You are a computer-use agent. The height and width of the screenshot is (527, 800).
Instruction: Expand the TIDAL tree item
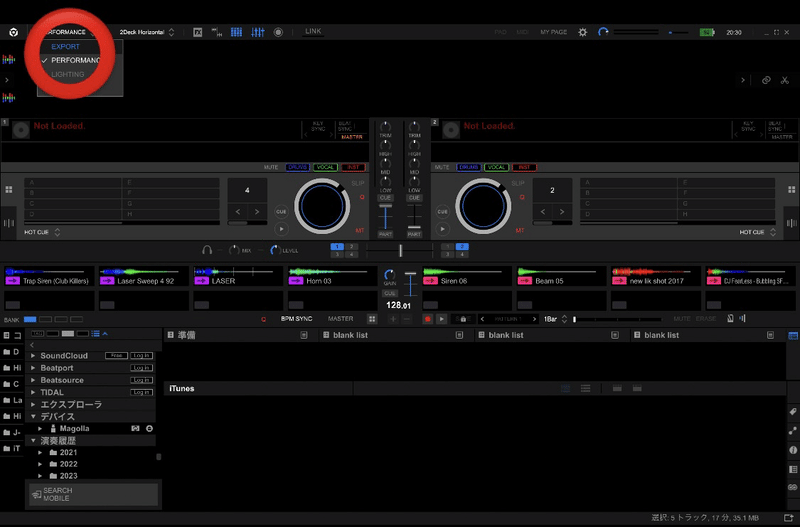(33, 392)
